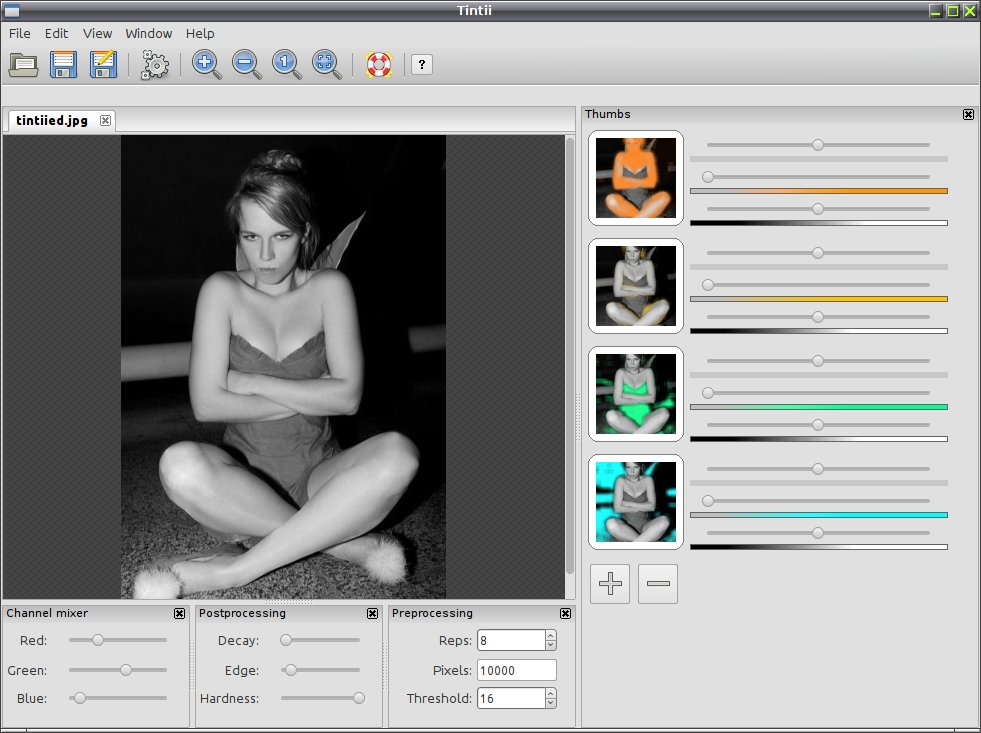Open the Edit menu
The image size is (981, 733).
[x=56, y=34]
